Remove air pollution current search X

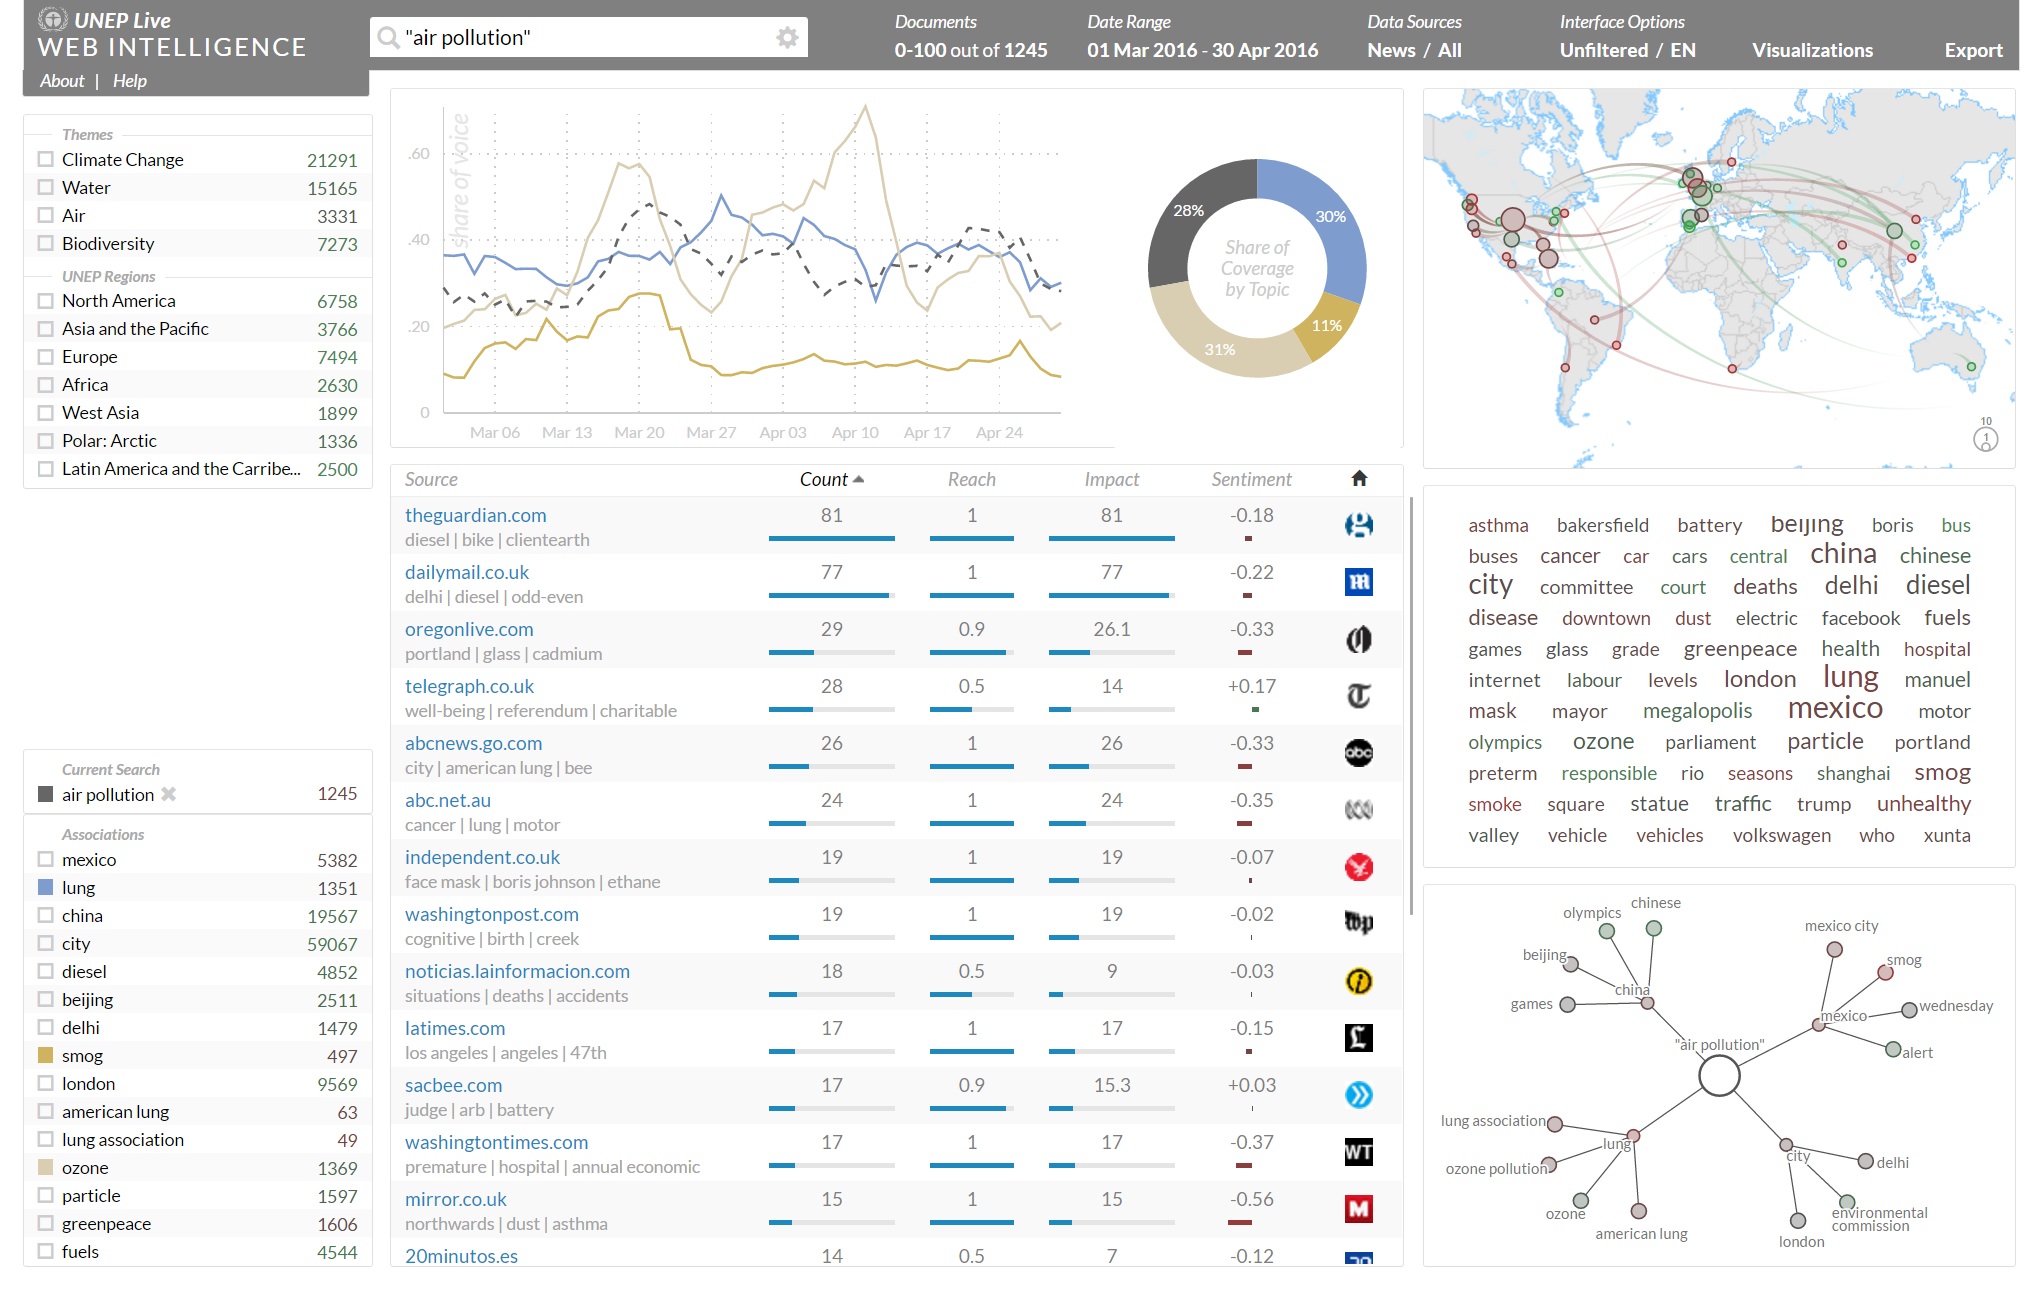[x=169, y=794]
